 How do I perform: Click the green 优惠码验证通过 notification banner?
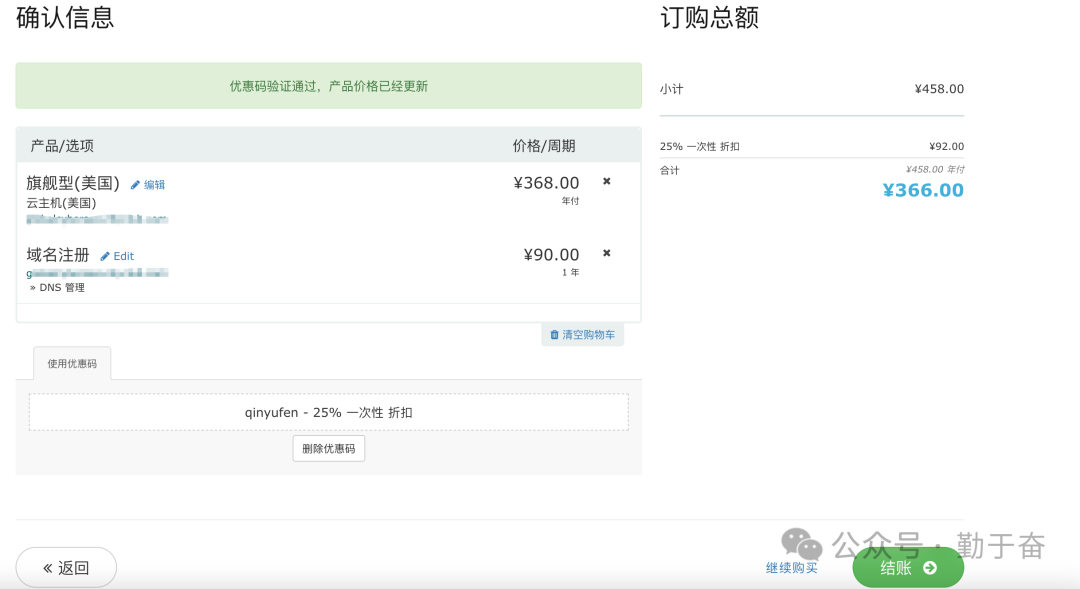pos(328,86)
